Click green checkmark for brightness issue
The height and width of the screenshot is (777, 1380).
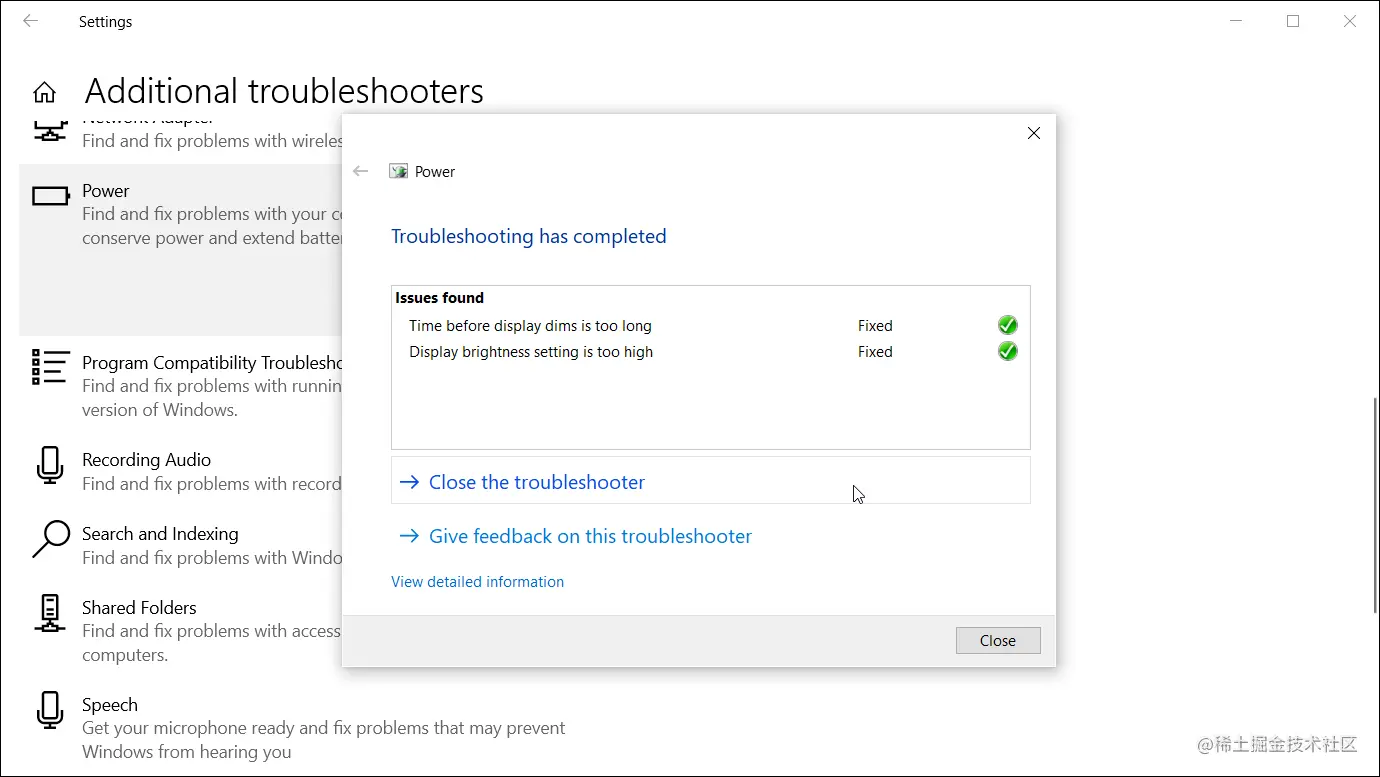coord(1008,351)
